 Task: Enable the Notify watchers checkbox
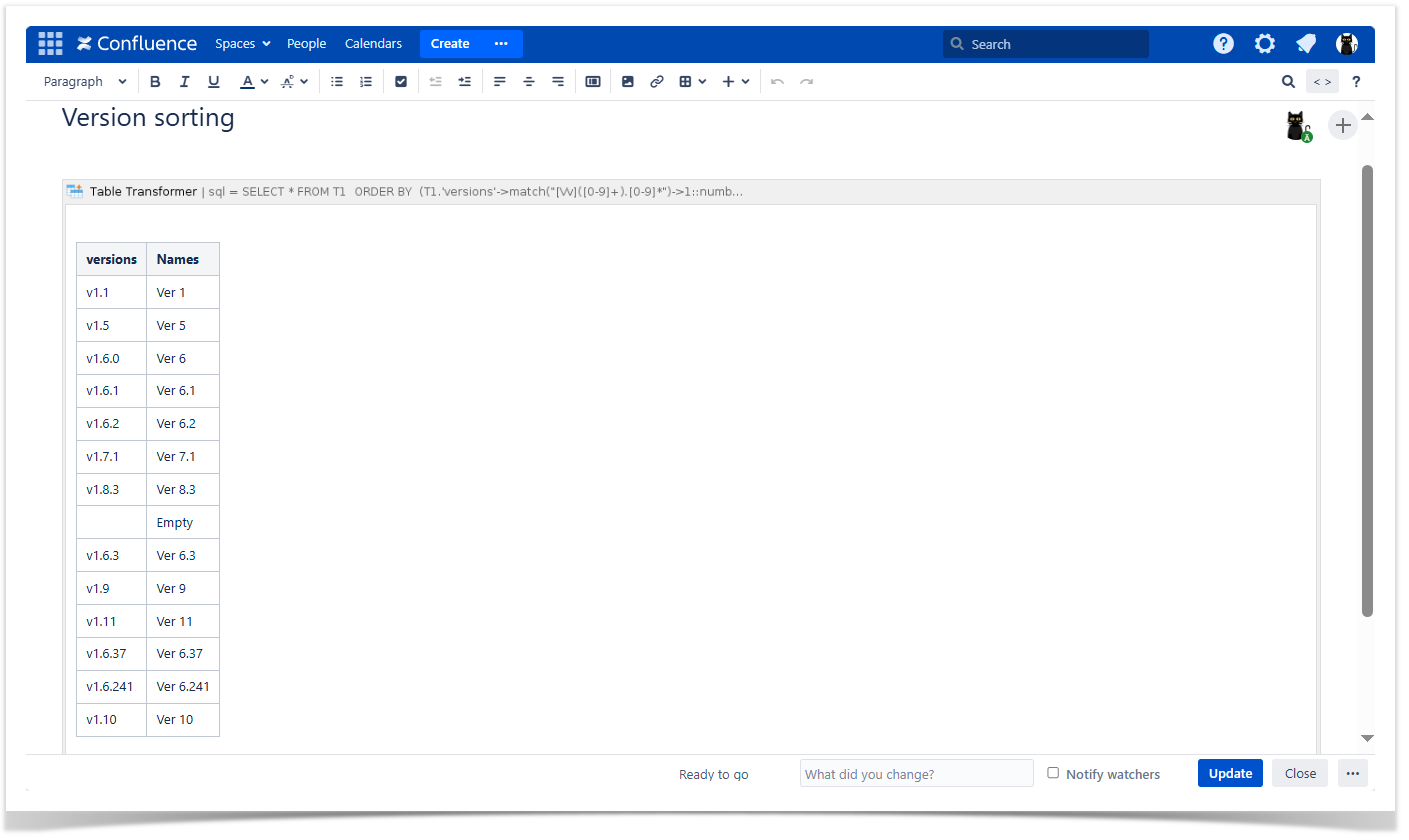click(x=1053, y=773)
